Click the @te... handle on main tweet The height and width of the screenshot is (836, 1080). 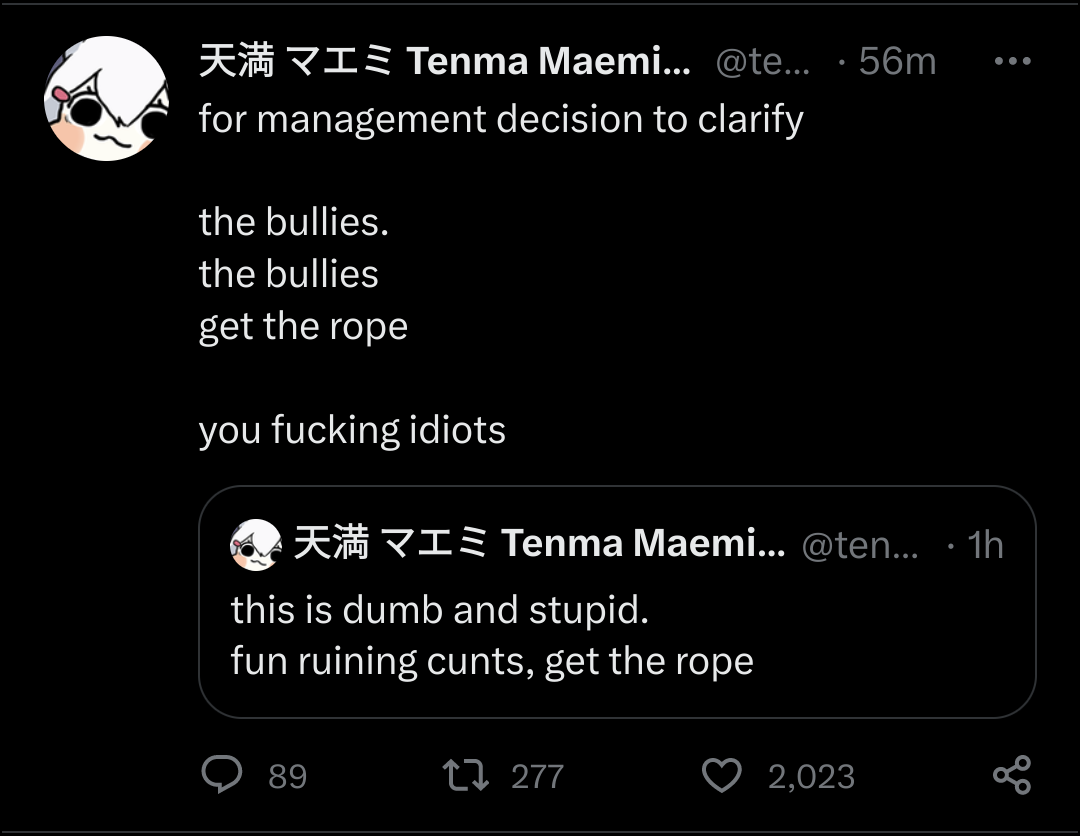click(763, 62)
